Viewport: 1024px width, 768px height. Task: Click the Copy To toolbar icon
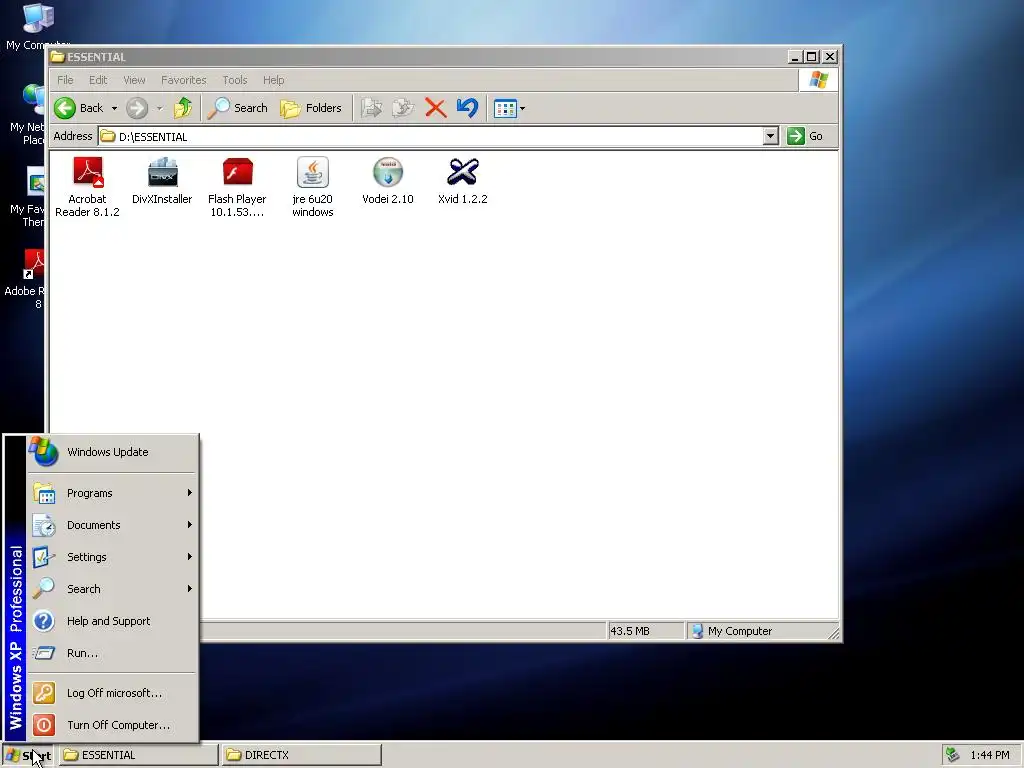coord(403,108)
